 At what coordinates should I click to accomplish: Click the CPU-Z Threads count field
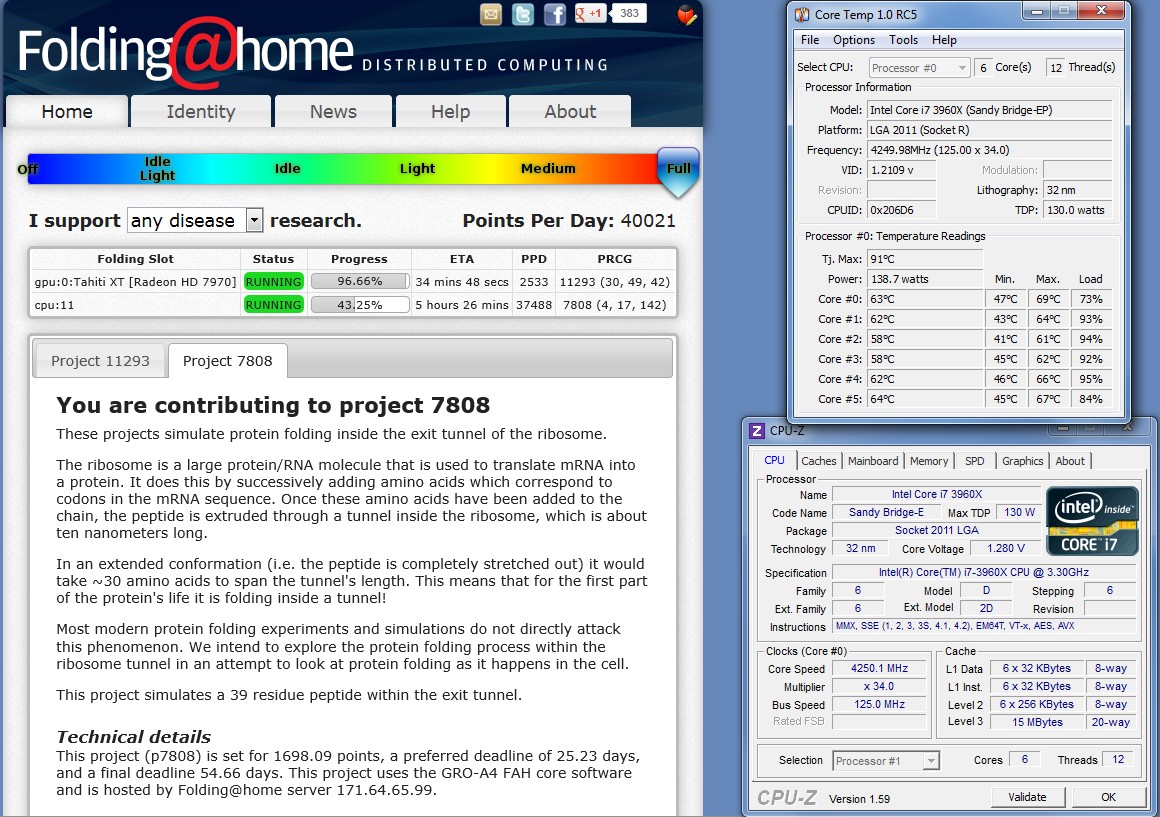pyautogui.click(x=1119, y=760)
